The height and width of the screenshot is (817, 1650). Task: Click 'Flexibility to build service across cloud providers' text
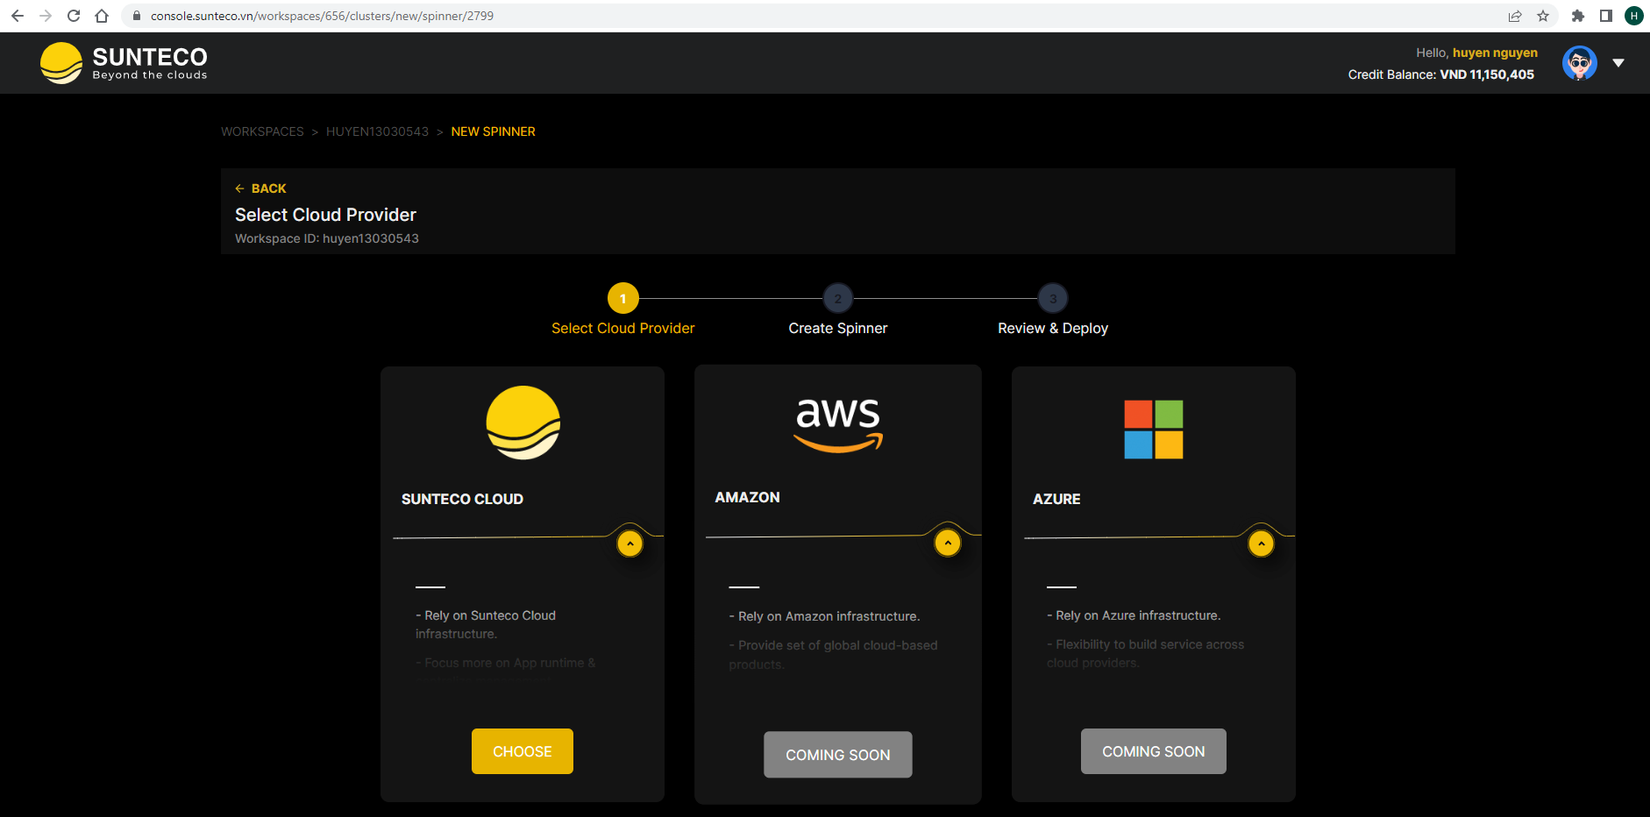[1145, 654]
